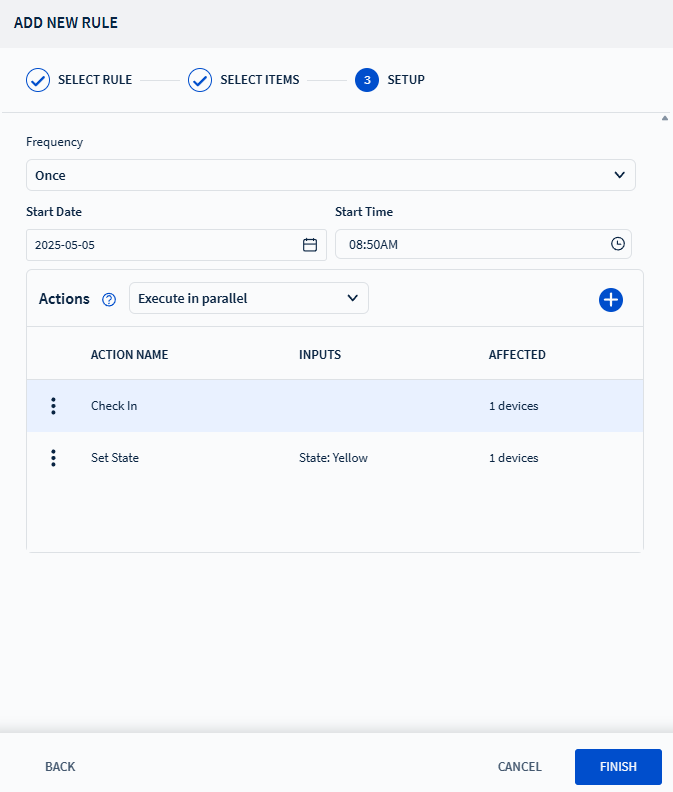Viewport: 673px width, 792px height.
Task: Expand the Frequency dropdown showing Once
Action: 330,175
